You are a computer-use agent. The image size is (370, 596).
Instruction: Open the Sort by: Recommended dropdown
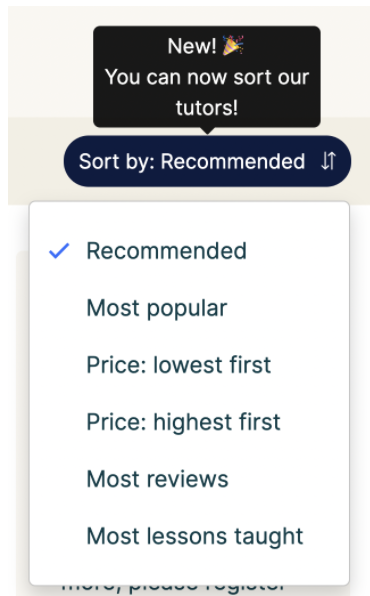click(207, 161)
